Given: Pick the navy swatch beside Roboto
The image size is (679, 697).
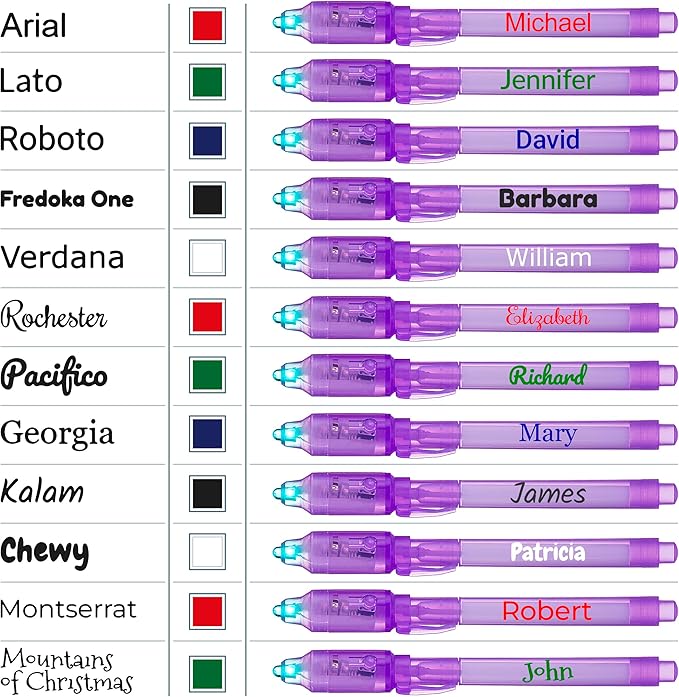Looking at the screenshot, I should coord(207,141).
